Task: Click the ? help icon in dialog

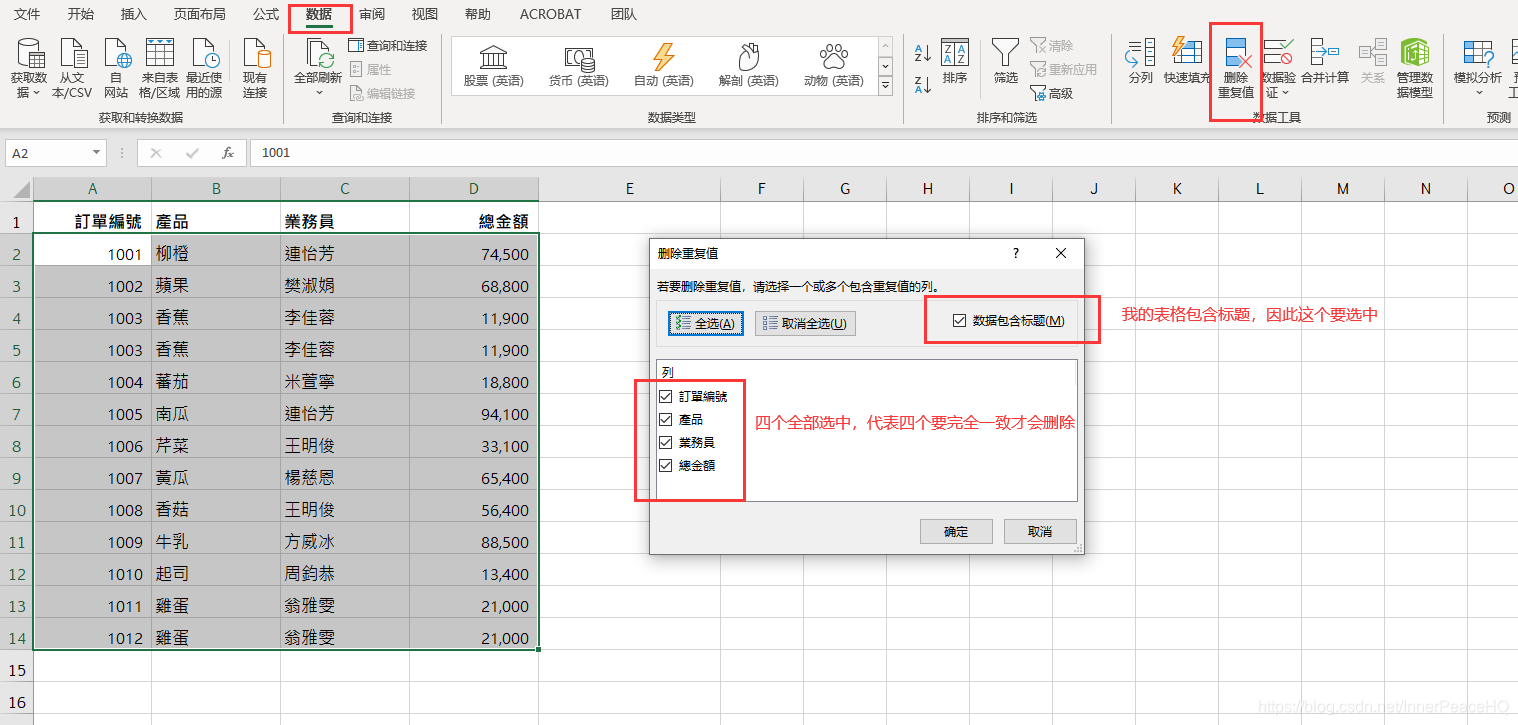Action: 1016,254
